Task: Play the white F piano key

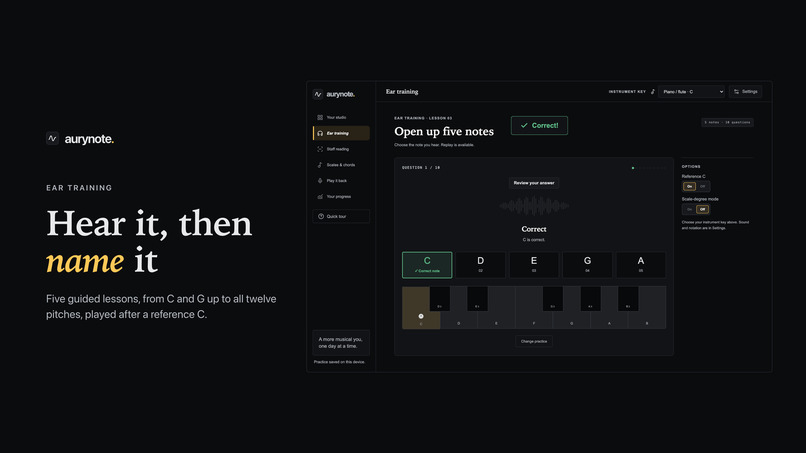Action: [534, 320]
